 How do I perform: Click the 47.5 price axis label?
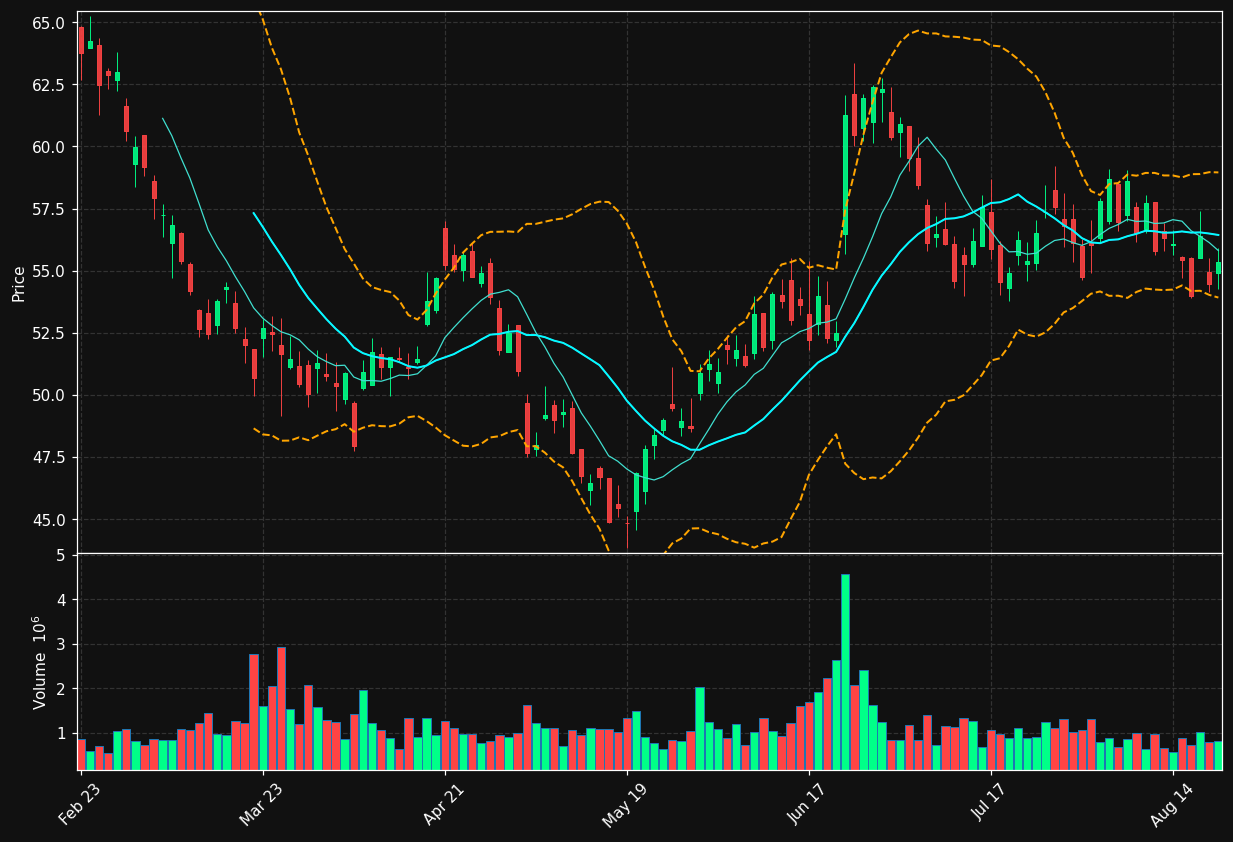point(48,457)
